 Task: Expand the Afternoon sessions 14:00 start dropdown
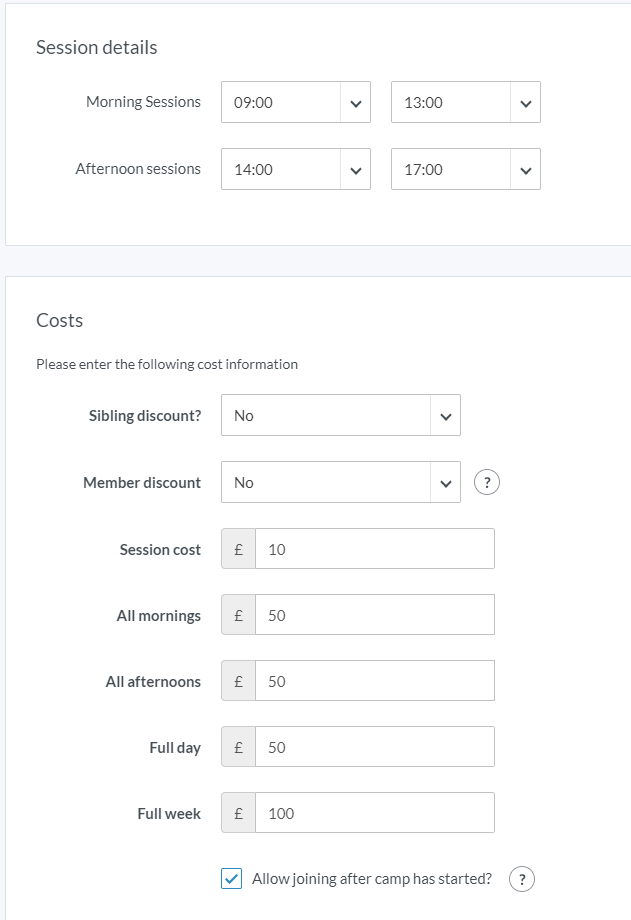pos(295,169)
